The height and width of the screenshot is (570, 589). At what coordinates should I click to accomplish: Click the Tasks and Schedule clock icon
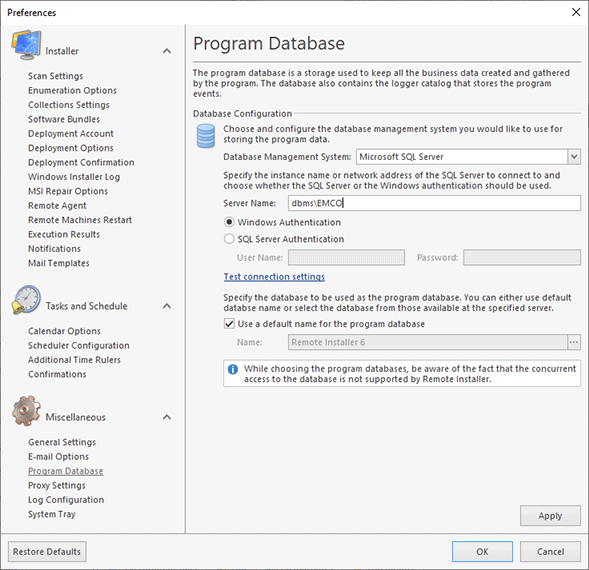[26, 300]
